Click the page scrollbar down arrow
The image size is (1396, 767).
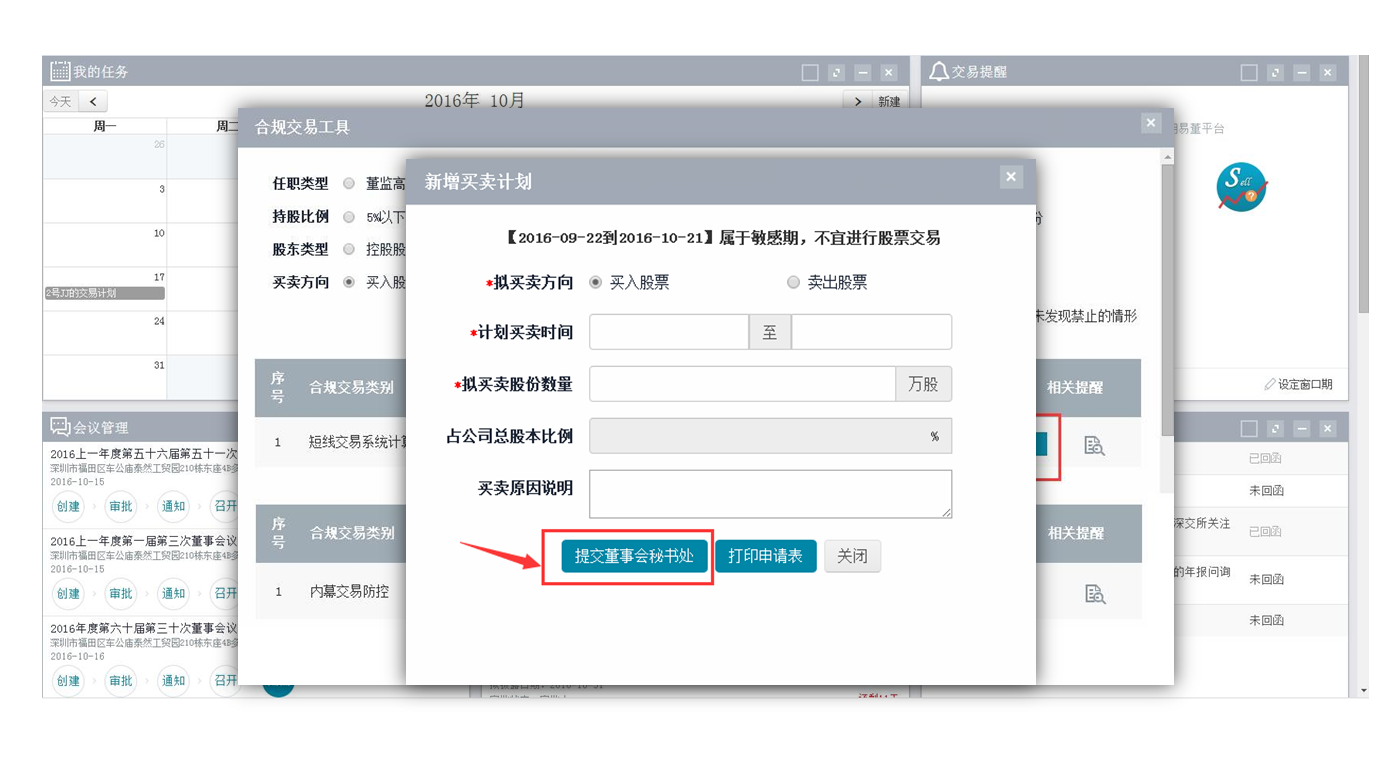[x=1363, y=690]
